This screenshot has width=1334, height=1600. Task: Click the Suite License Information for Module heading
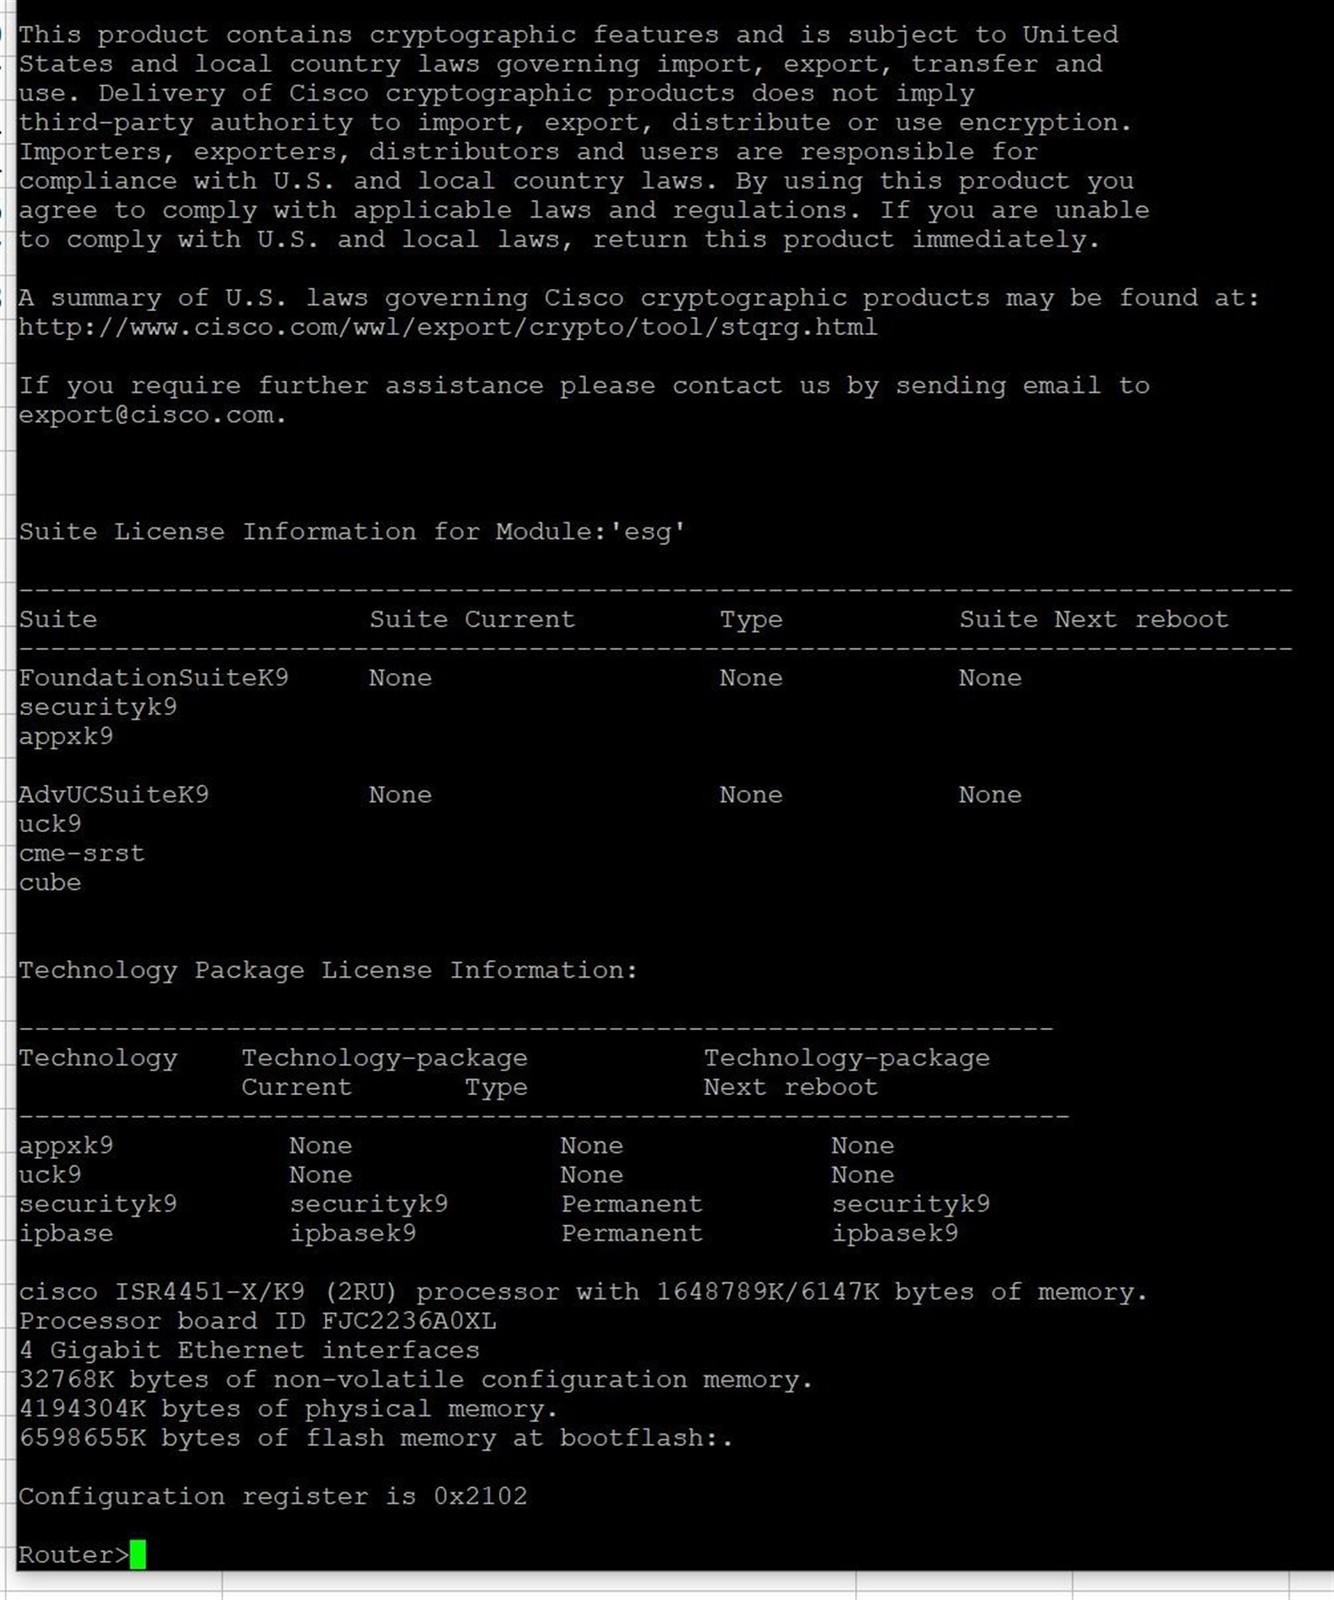(352, 531)
